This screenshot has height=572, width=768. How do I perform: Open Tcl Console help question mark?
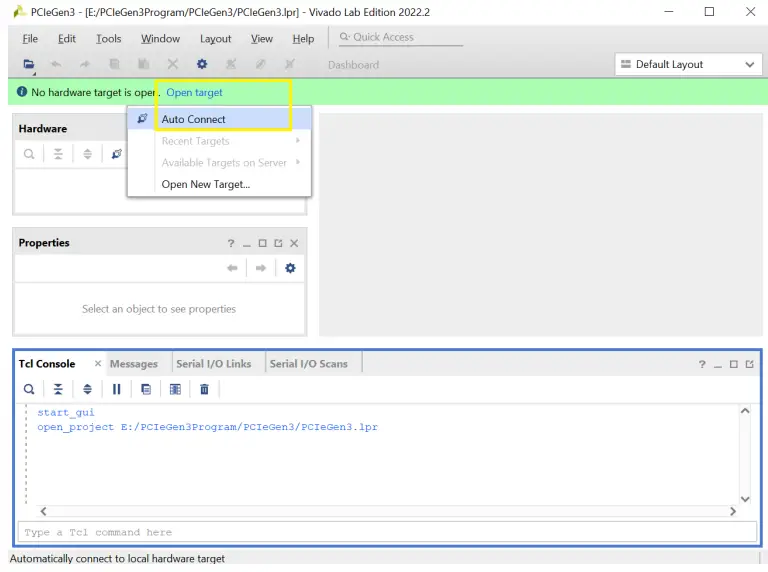pos(702,364)
